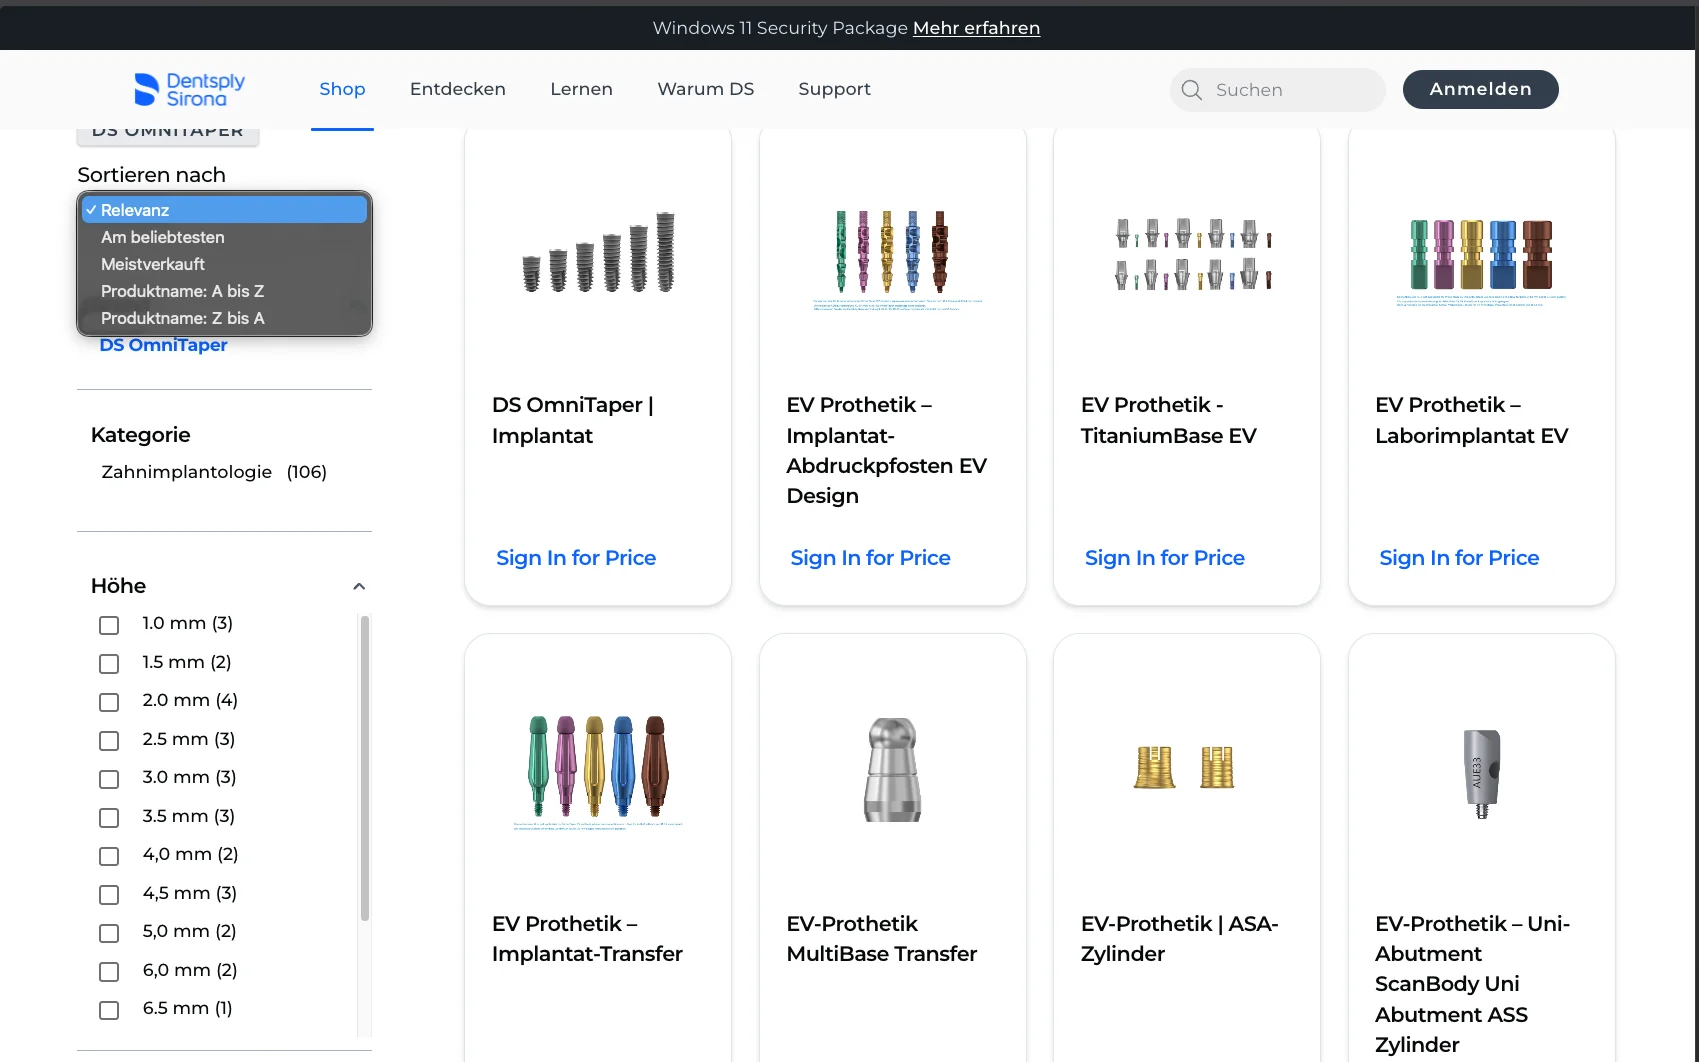
Task: Open the Support menu
Action: coord(834,89)
